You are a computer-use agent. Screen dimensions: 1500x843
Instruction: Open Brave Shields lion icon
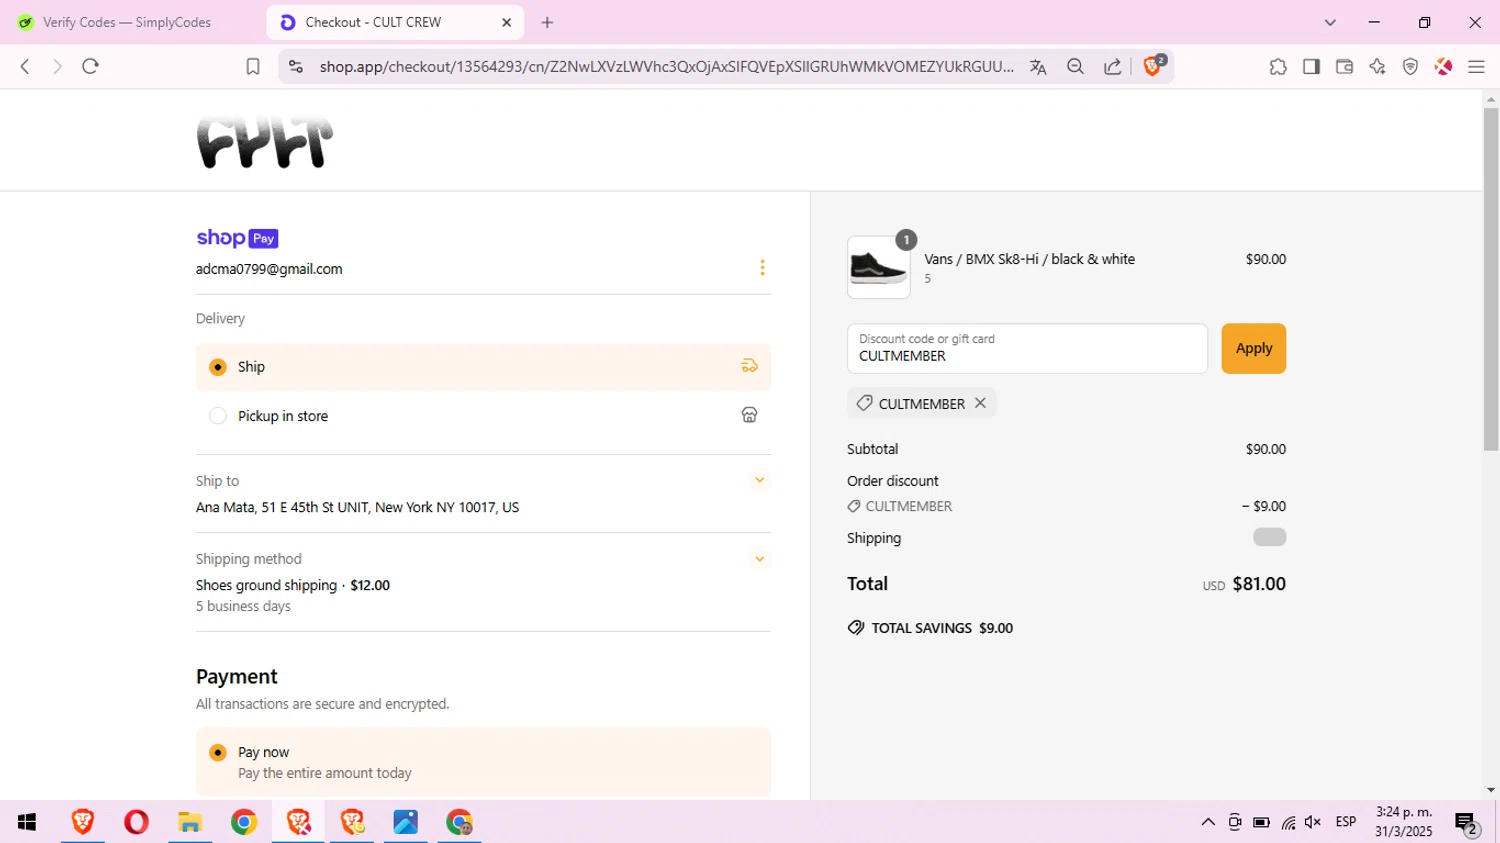coord(1153,66)
